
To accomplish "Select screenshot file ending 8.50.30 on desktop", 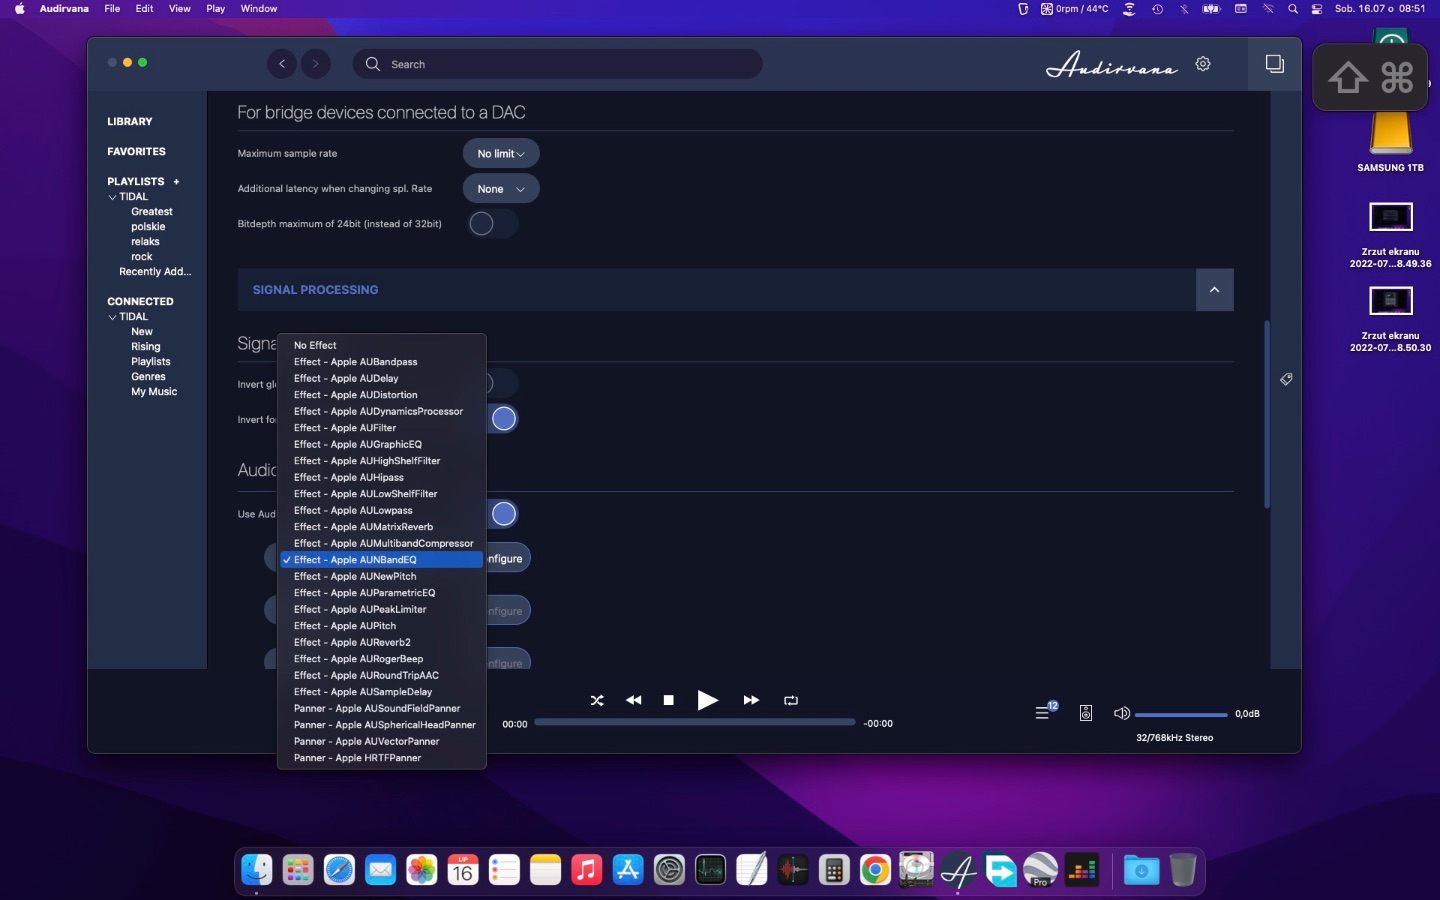I will [x=1390, y=319].
